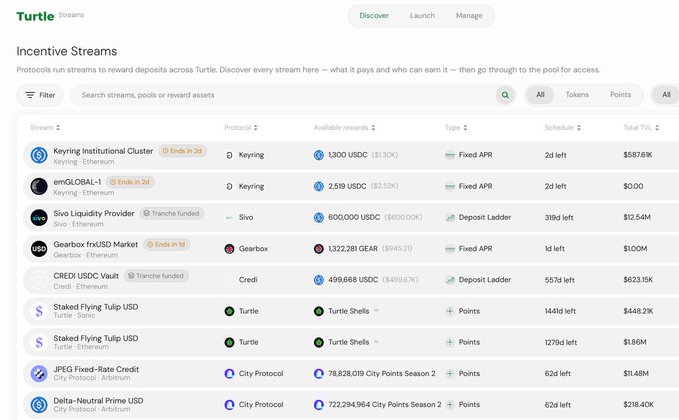Click Deposit Ladder label in CREDI row

coord(485,280)
